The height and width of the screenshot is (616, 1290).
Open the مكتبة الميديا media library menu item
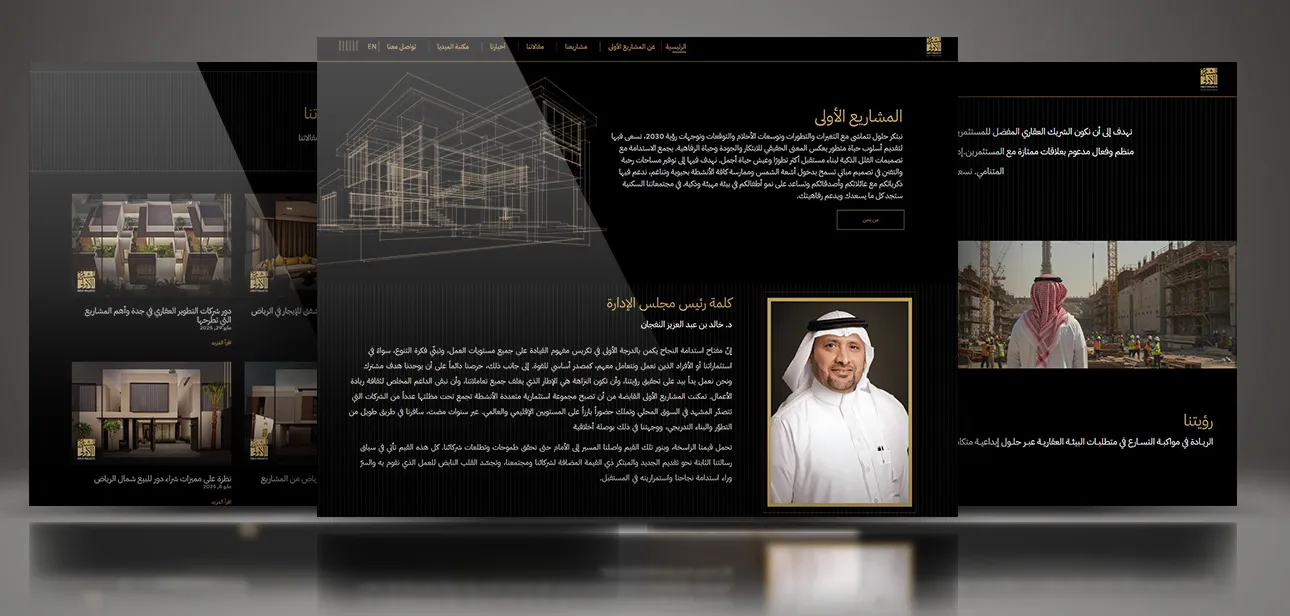coord(453,47)
